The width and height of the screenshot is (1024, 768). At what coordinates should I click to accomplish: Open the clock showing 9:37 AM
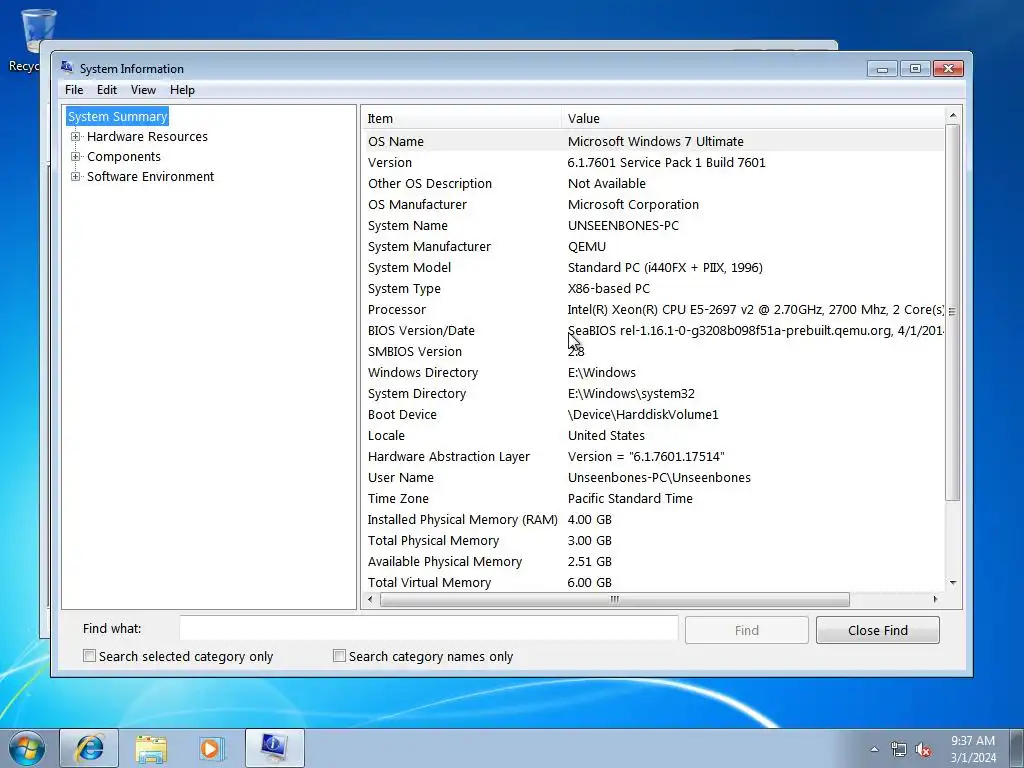coord(973,749)
